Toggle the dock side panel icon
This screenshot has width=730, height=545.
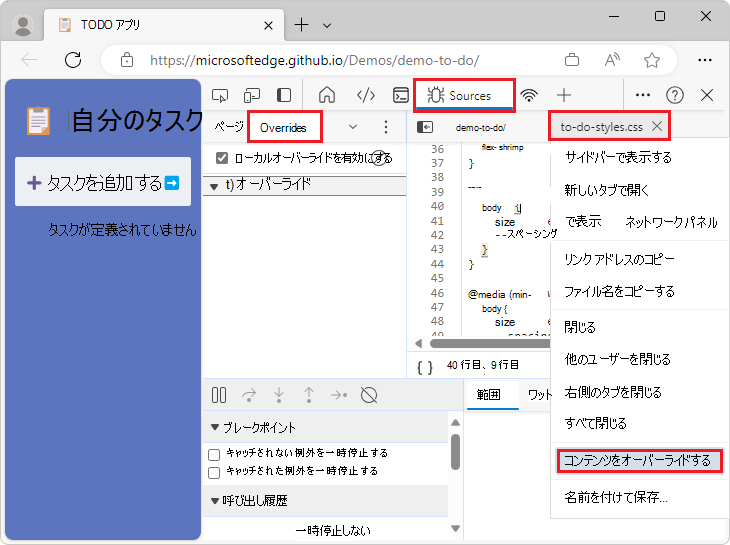coord(284,95)
